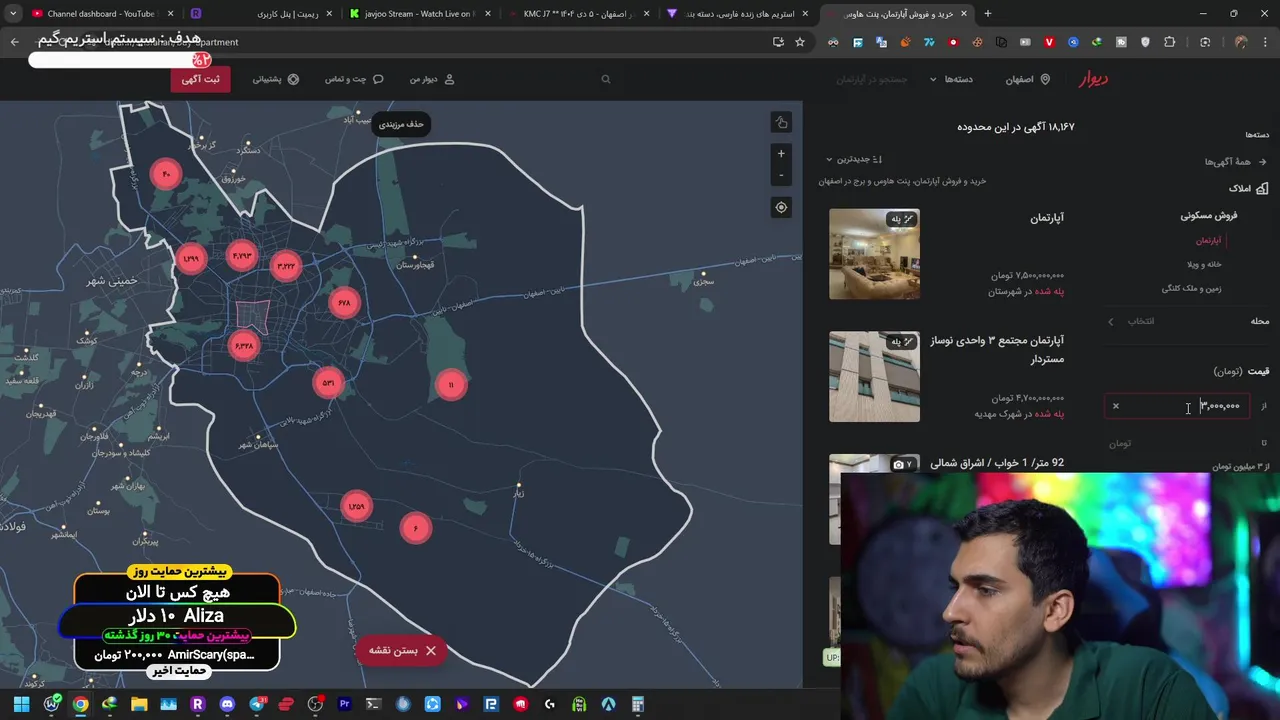This screenshot has width=1280, height=720.
Task: Open Chat and contact
Action: tap(354, 79)
